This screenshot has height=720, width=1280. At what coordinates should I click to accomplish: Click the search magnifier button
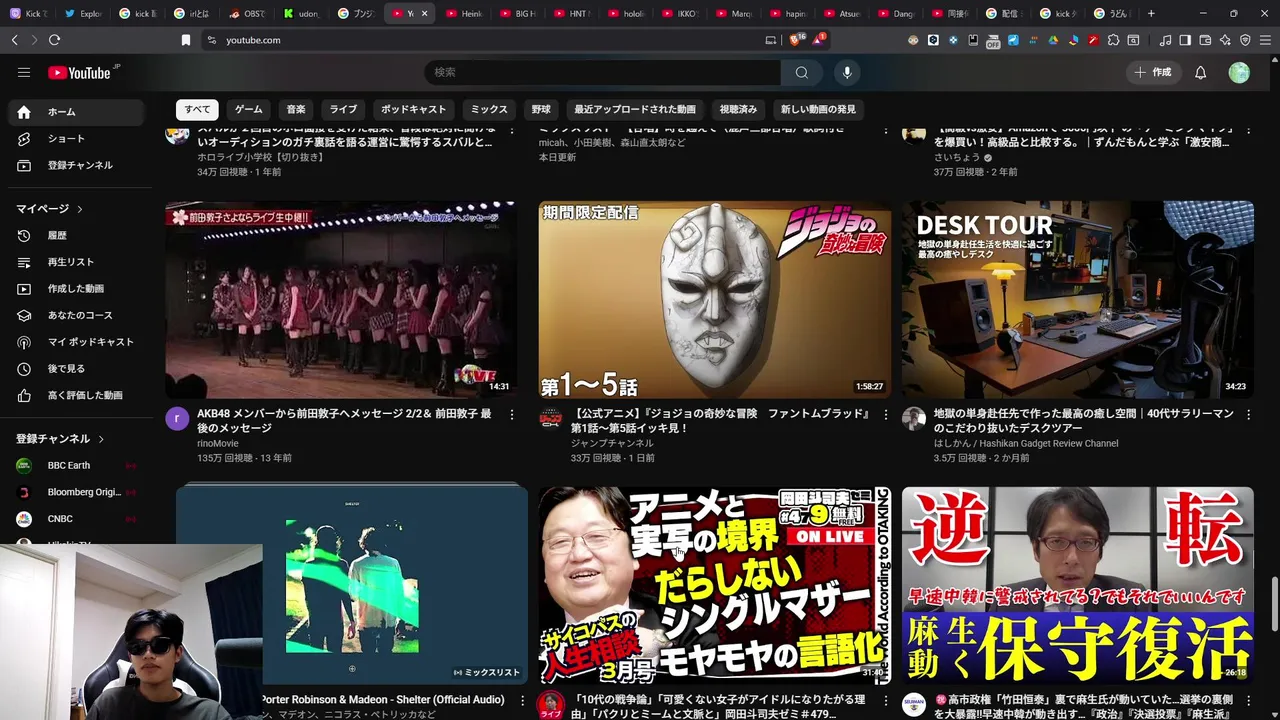tap(801, 72)
